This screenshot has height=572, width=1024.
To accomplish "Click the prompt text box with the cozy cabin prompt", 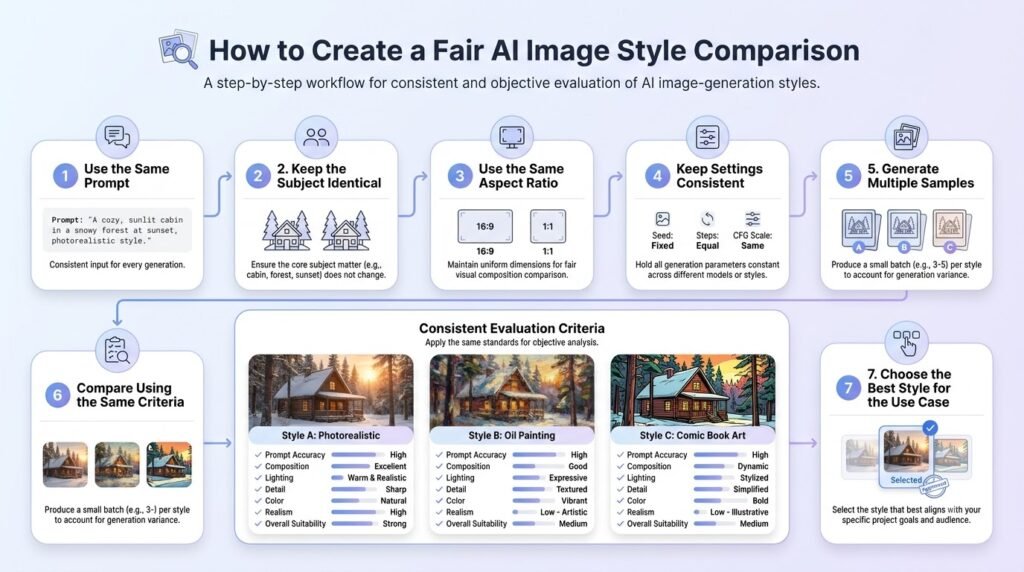I will [118, 230].
